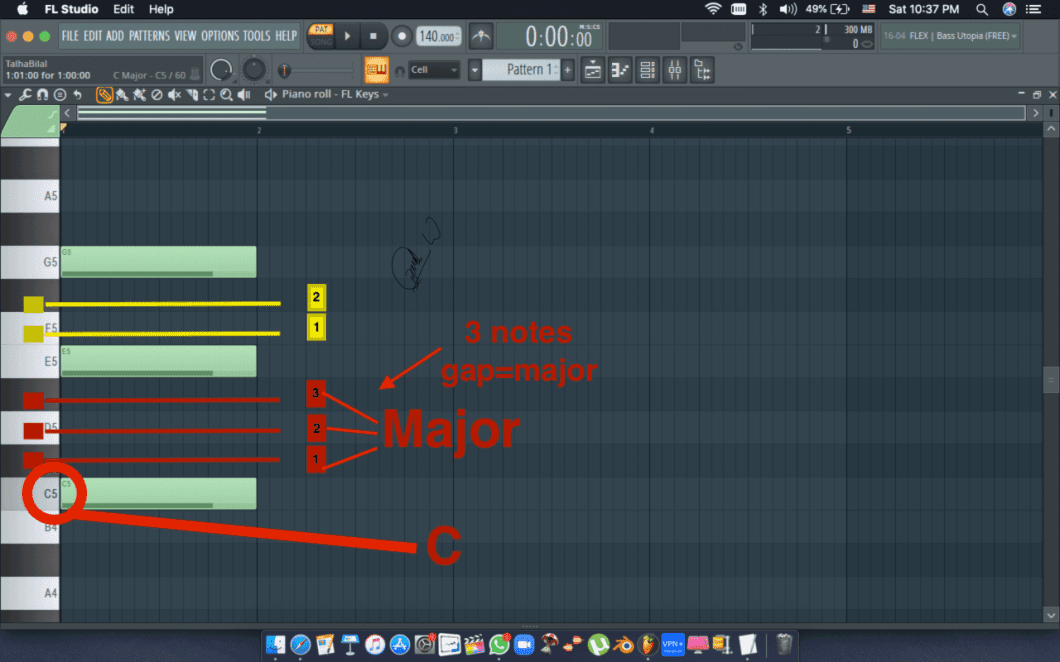Expand the Piano roll - FL Keys menu
The image size is (1060, 662).
click(383, 94)
